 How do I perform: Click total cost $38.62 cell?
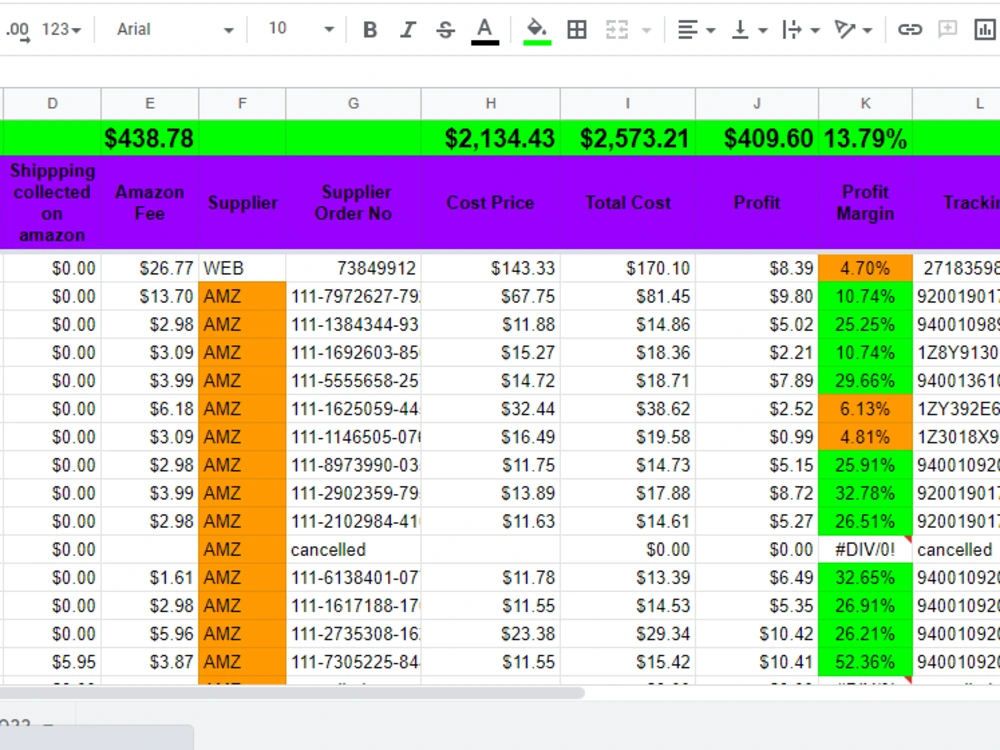coord(628,409)
